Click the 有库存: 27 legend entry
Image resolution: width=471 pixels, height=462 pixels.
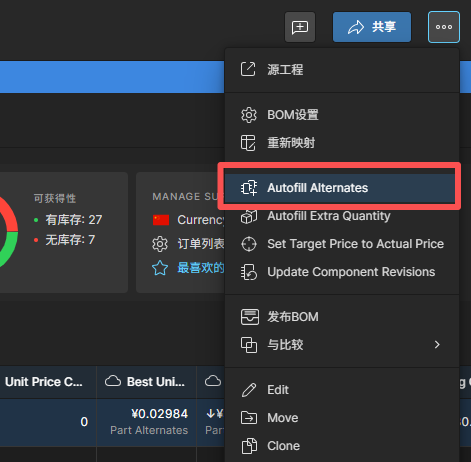tap(68, 220)
